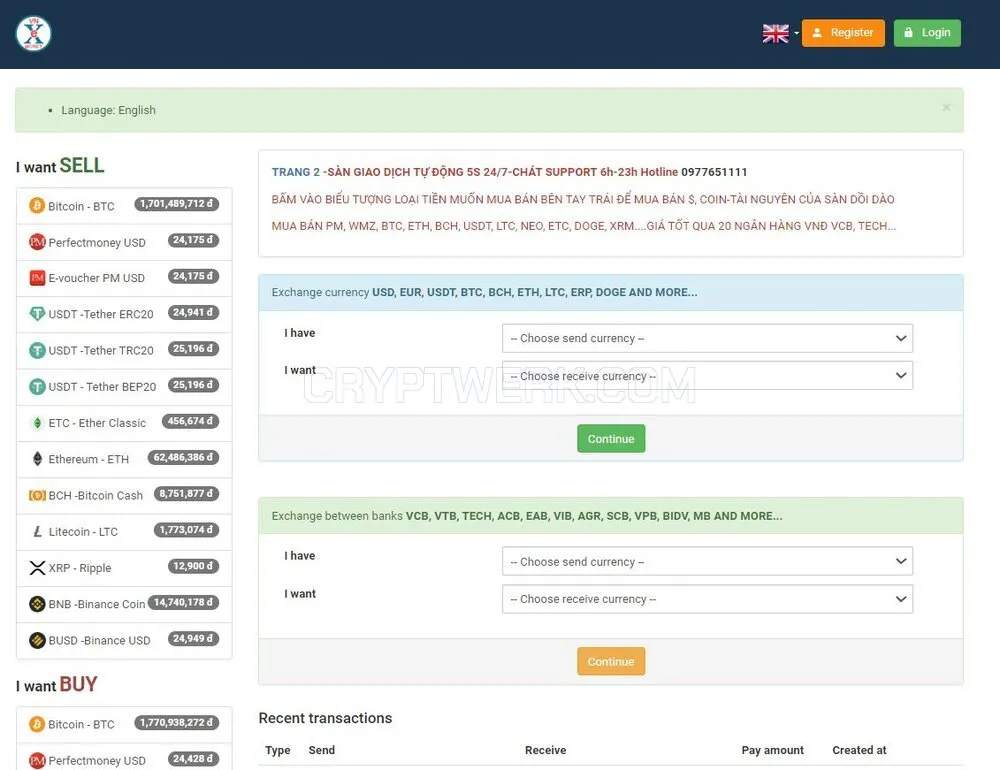The height and width of the screenshot is (770, 1000).
Task: Click the orange Continue button
Action: coord(611,661)
